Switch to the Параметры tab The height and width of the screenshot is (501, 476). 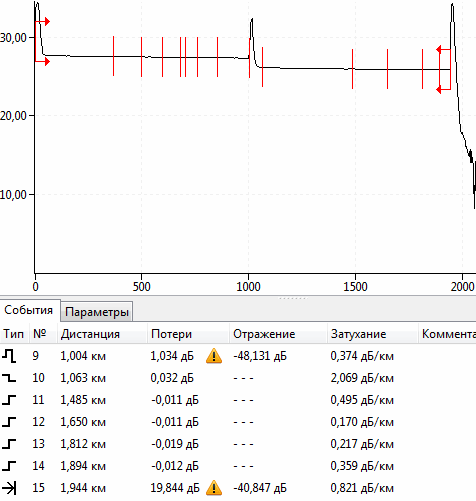(97, 312)
